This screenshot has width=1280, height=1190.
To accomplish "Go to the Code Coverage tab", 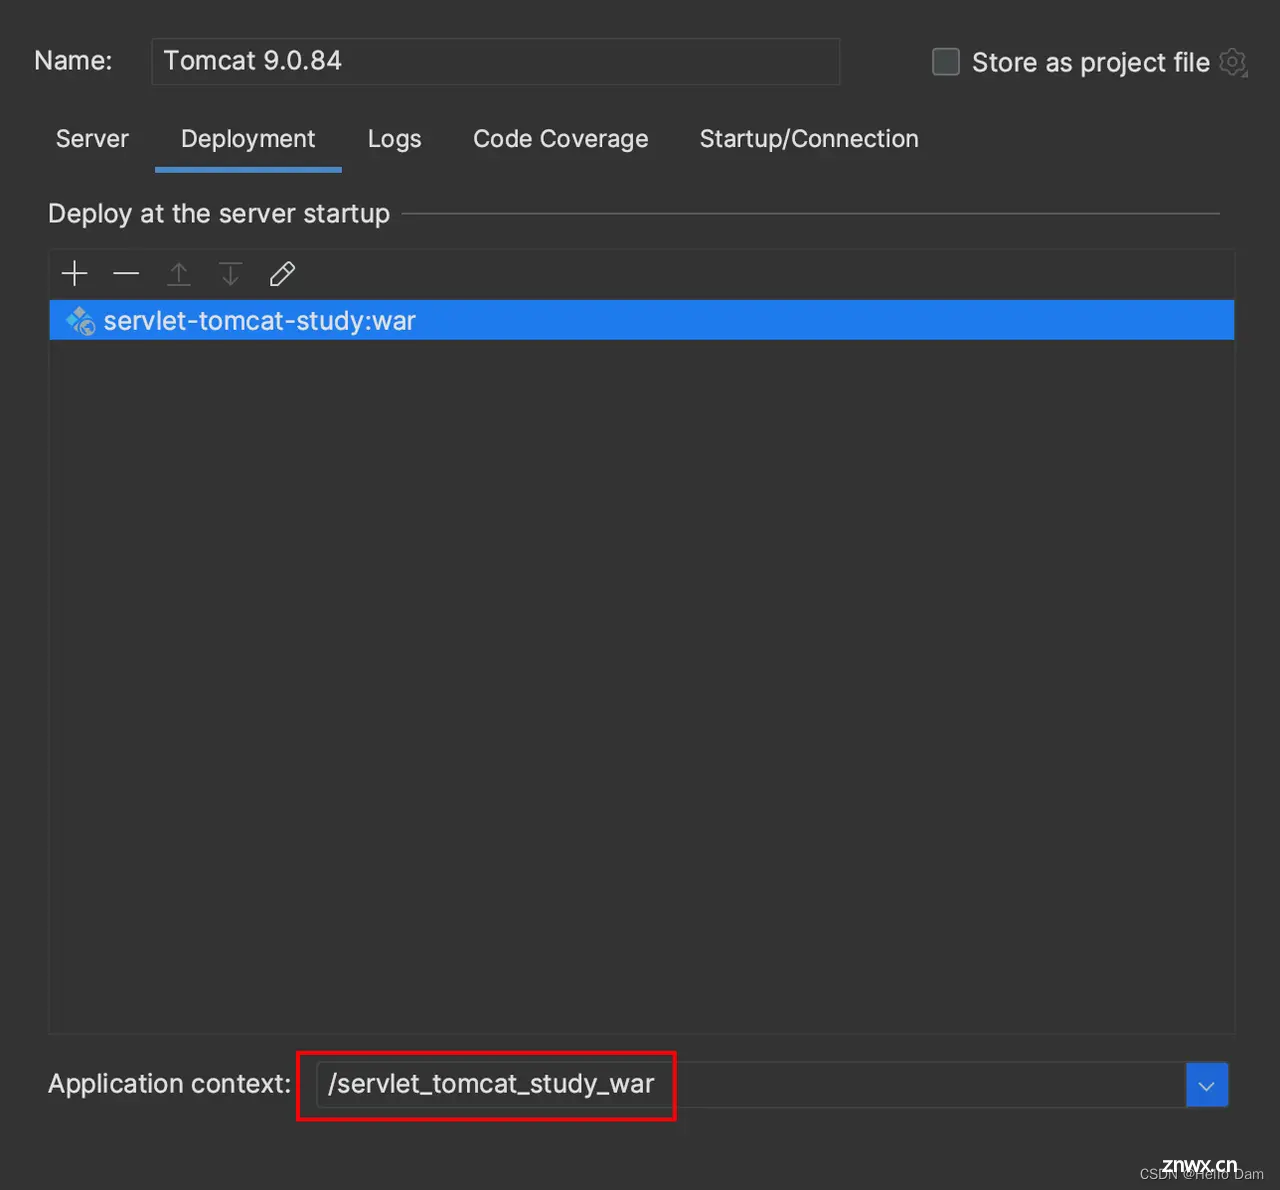I will 561,139.
